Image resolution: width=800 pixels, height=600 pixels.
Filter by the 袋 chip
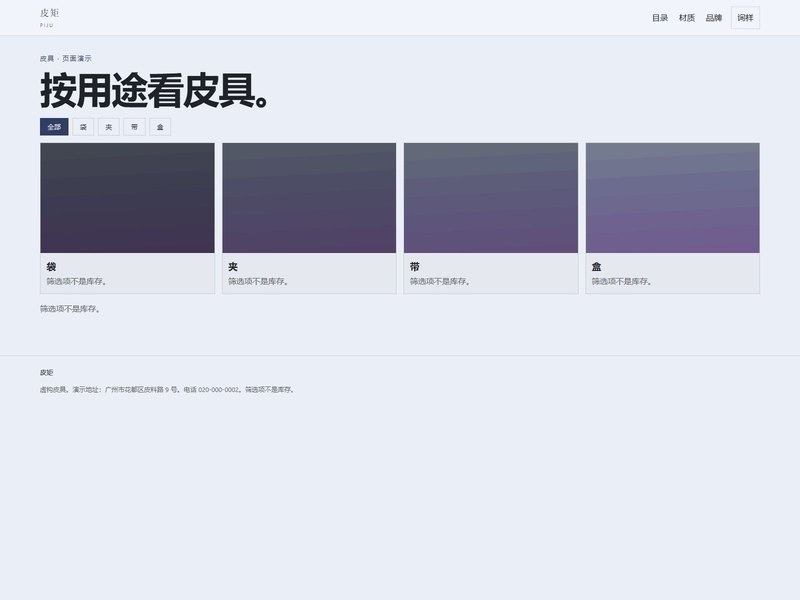click(83, 127)
